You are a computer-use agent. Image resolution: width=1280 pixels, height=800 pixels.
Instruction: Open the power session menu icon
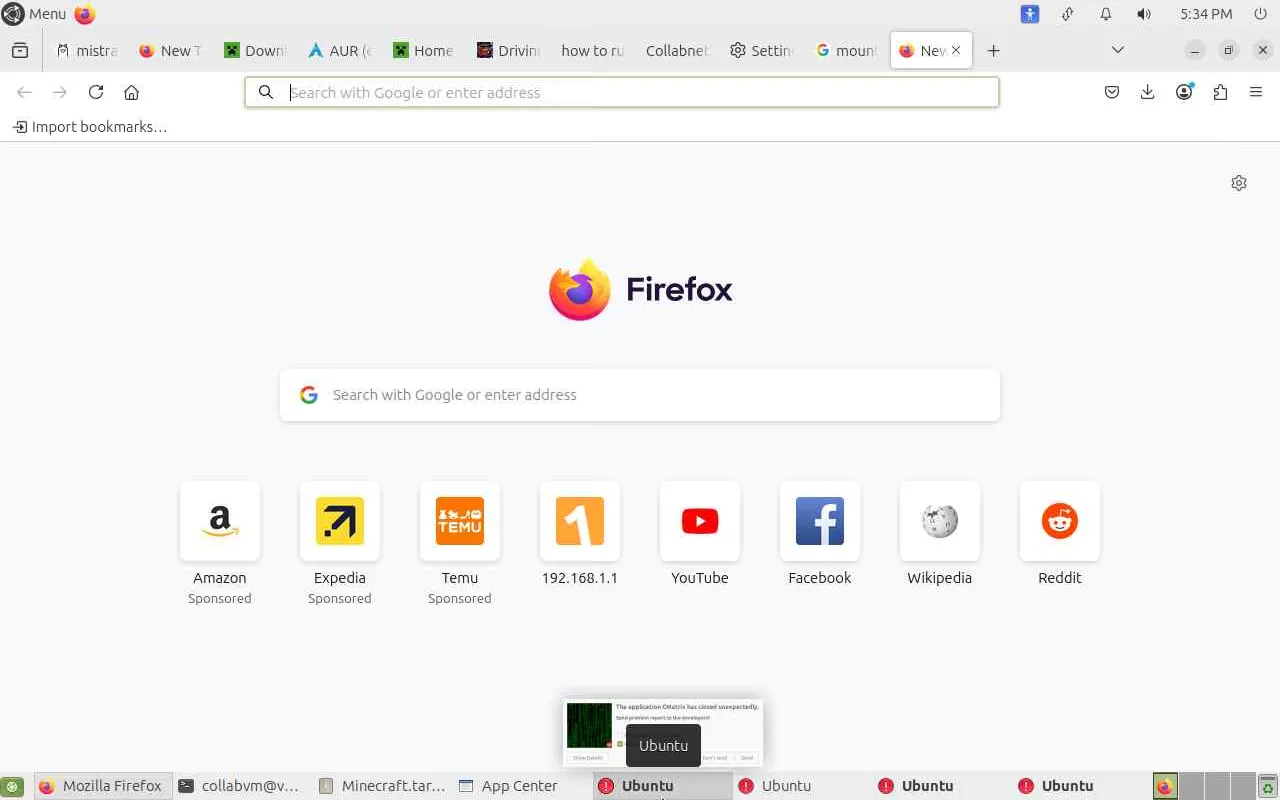click(1261, 14)
